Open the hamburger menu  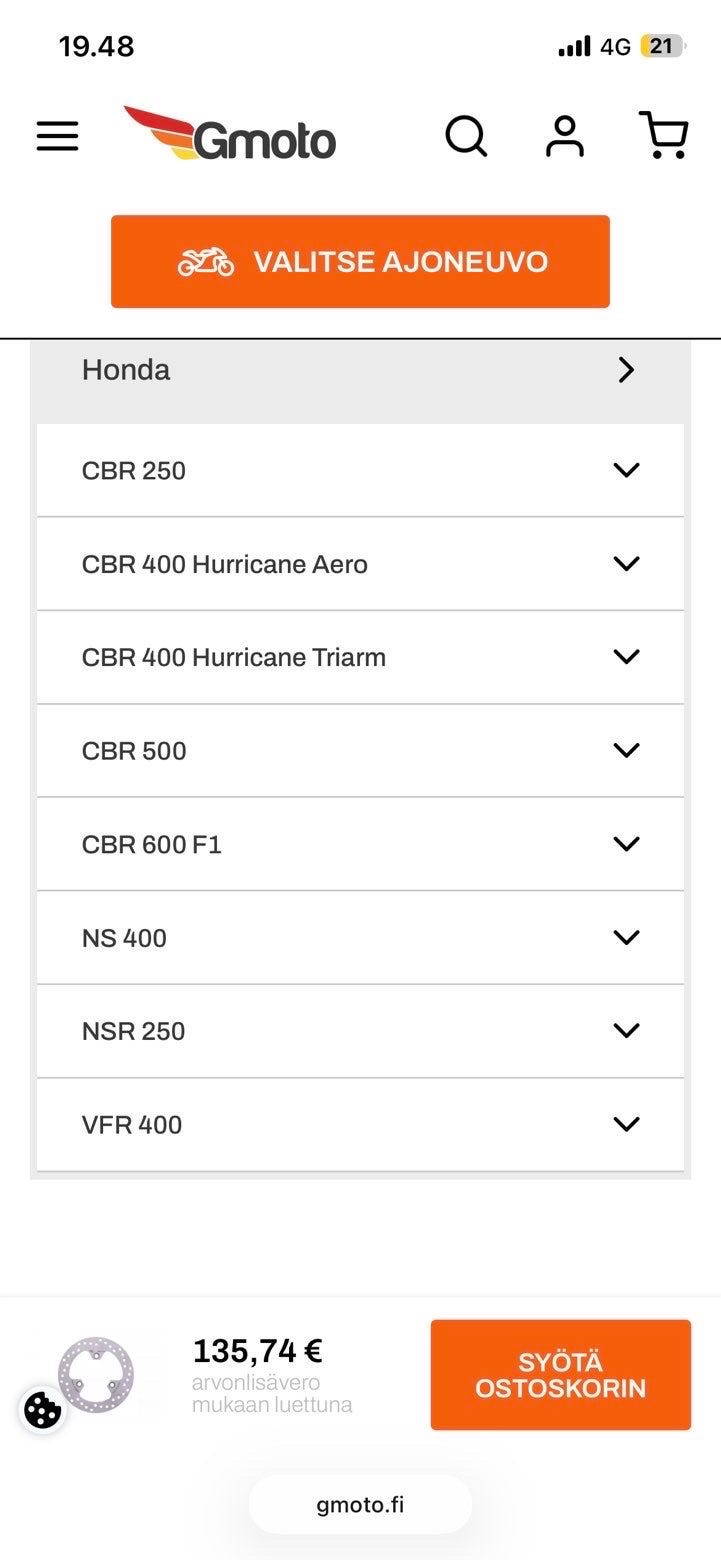pyautogui.click(x=57, y=136)
